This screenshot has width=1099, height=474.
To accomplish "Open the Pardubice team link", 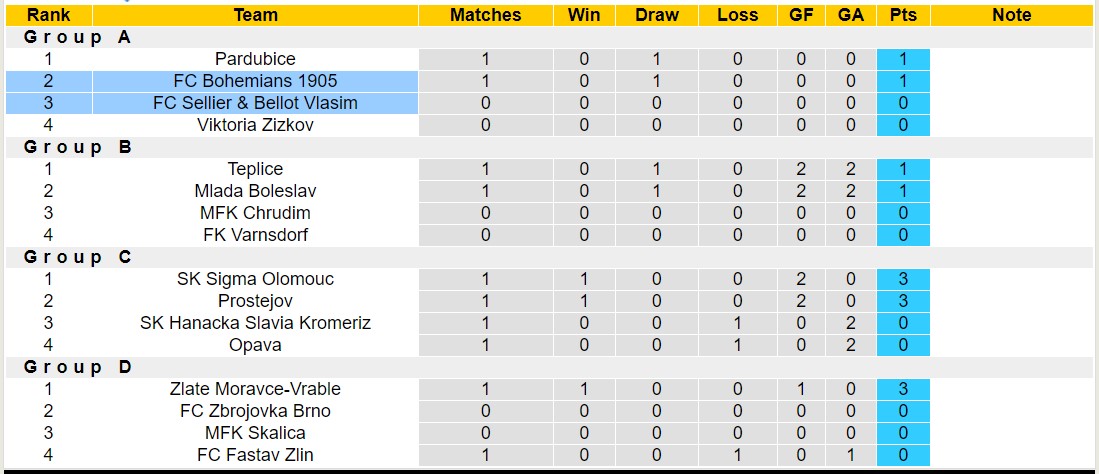I will (255, 59).
